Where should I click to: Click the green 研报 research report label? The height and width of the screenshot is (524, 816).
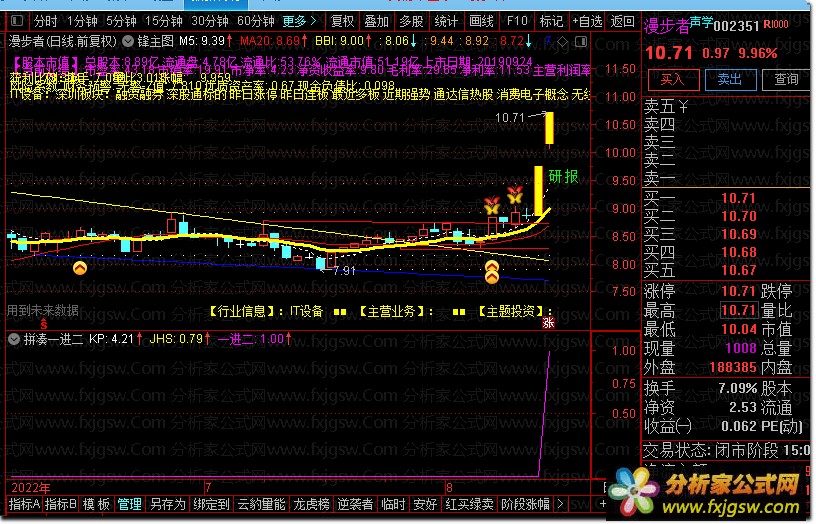click(x=563, y=176)
